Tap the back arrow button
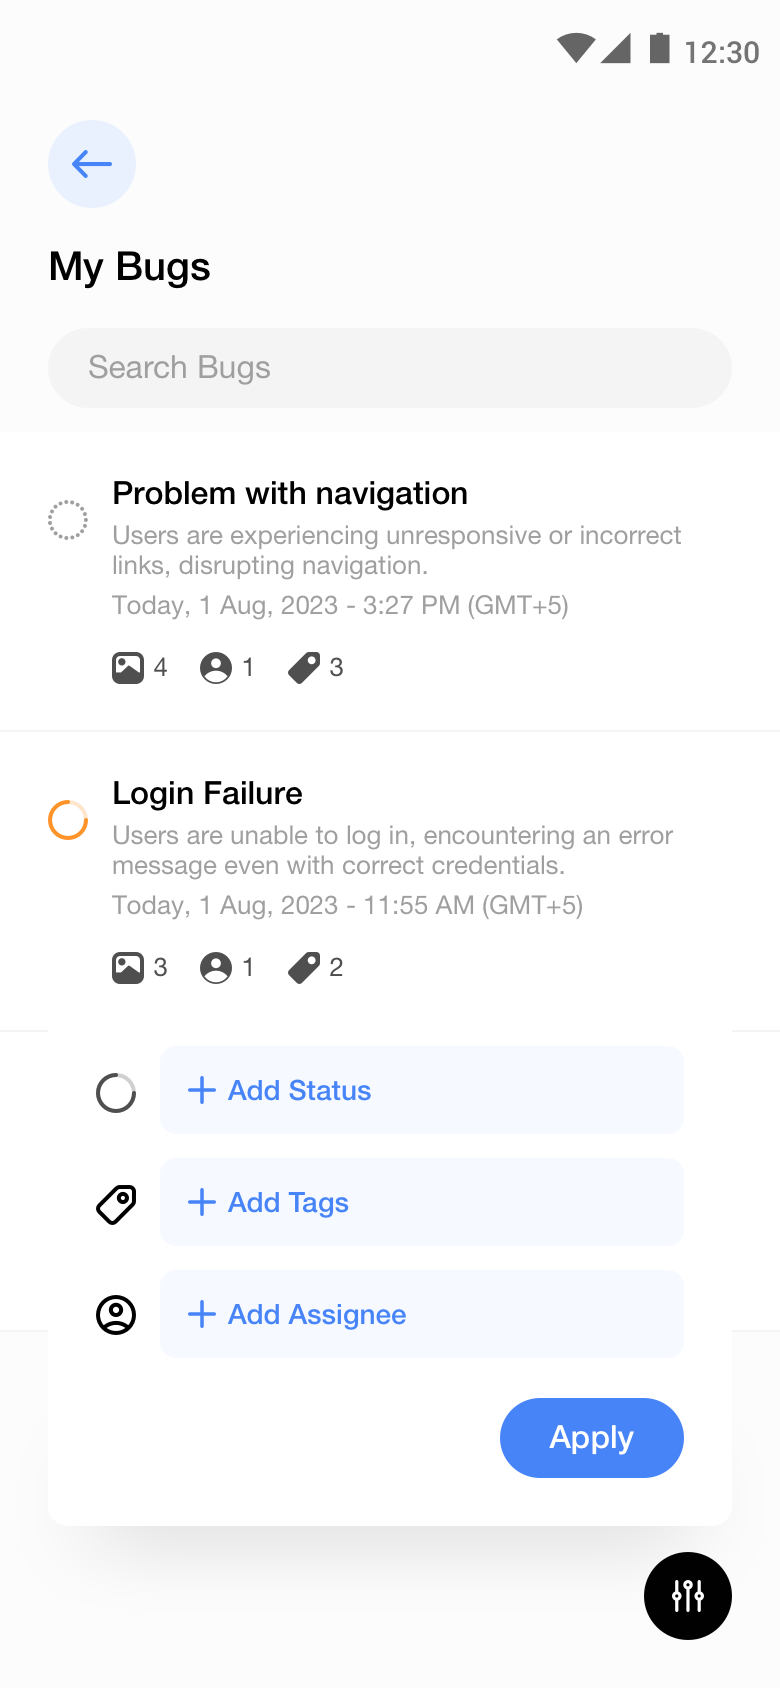This screenshot has height=1688, width=780. click(92, 164)
